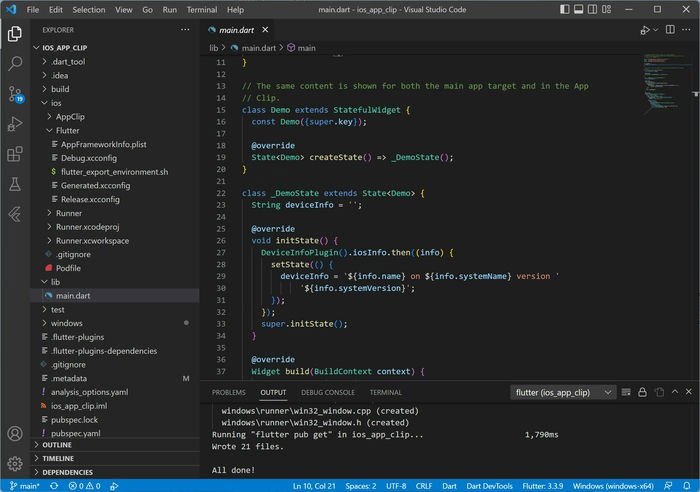Open Source Control view with badge
This screenshot has width=700, height=492.
[15, 94]
